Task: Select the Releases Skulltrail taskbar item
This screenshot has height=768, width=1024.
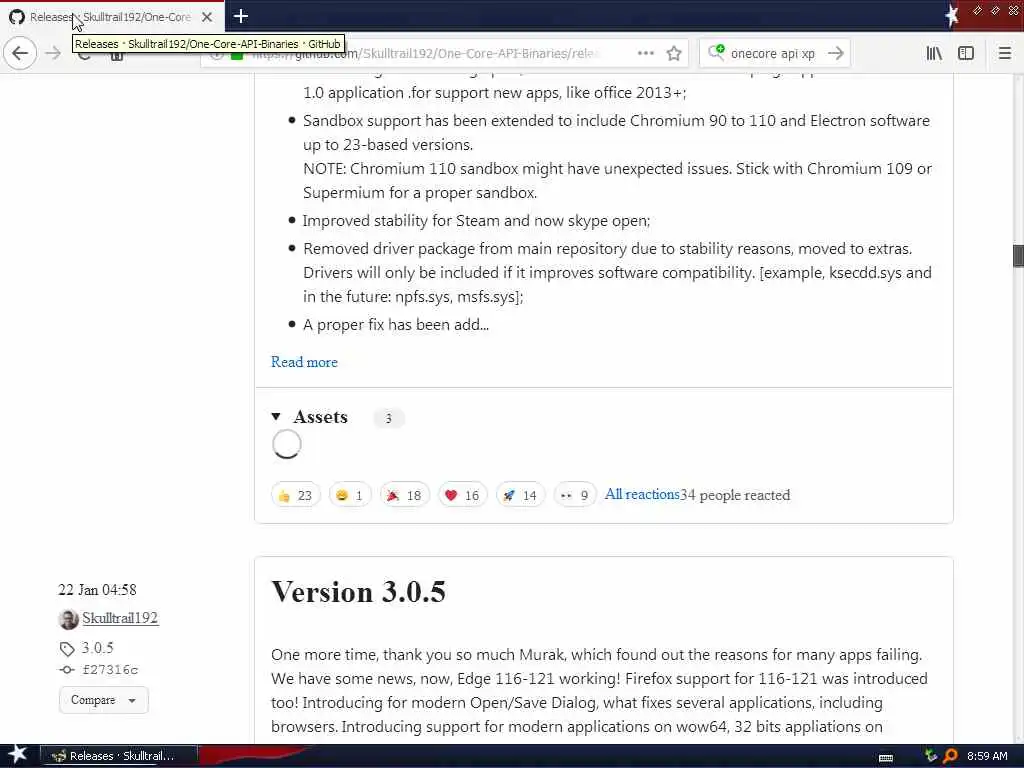Action: pyautogui.click(x=120, y=756)
